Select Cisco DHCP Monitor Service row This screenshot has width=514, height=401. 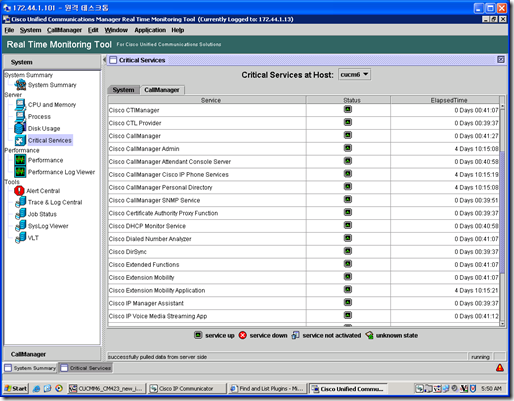pyautogui.click(x=303, y=226)
